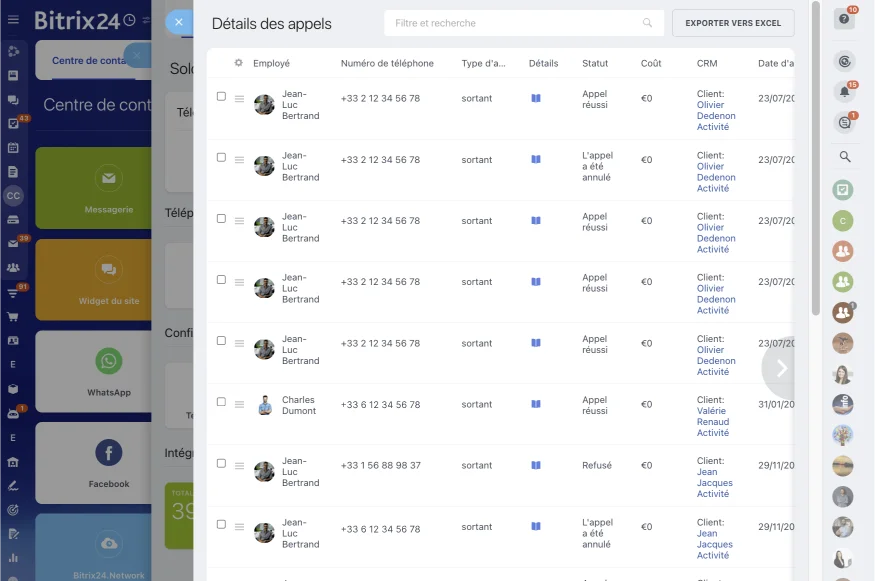Click the grid settings gear icon
Image resolution: width=875 pixels, height=581 pixels.
[238, 63]
